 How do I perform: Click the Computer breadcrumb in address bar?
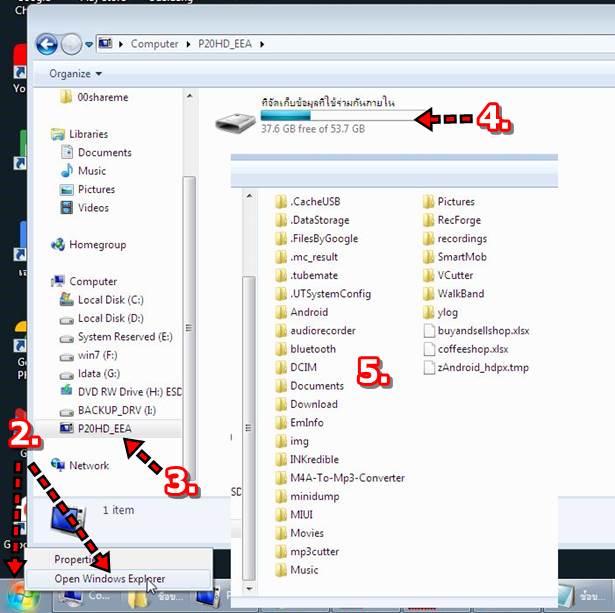(155, 44)
